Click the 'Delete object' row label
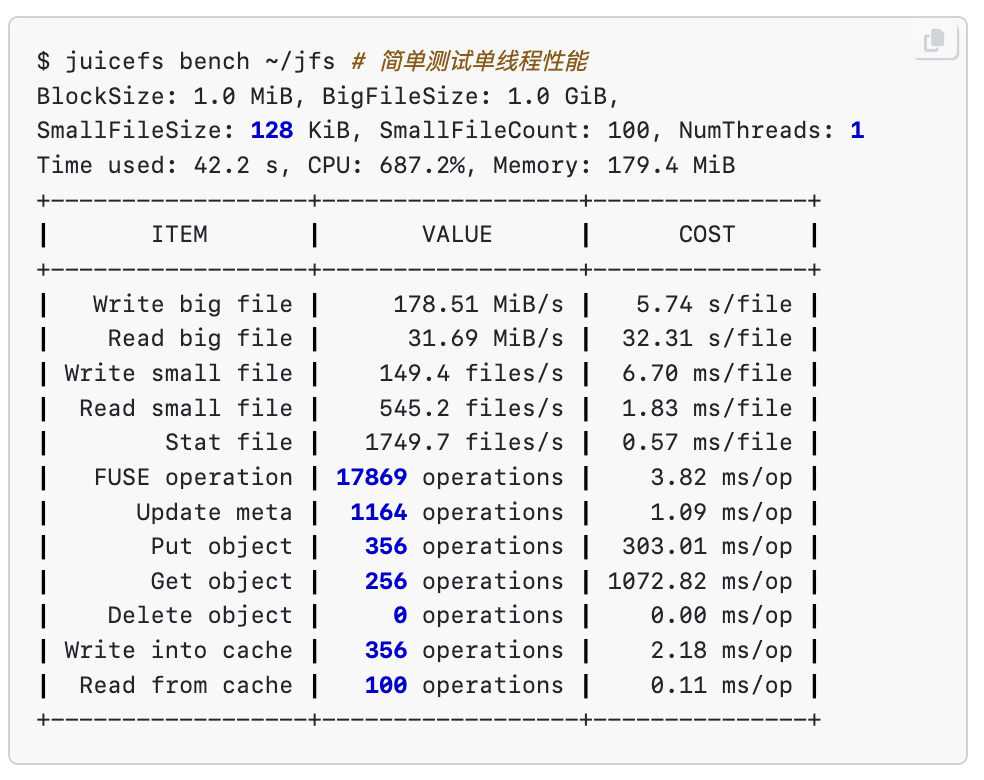The image size is (984, 780). coord(200,616)
